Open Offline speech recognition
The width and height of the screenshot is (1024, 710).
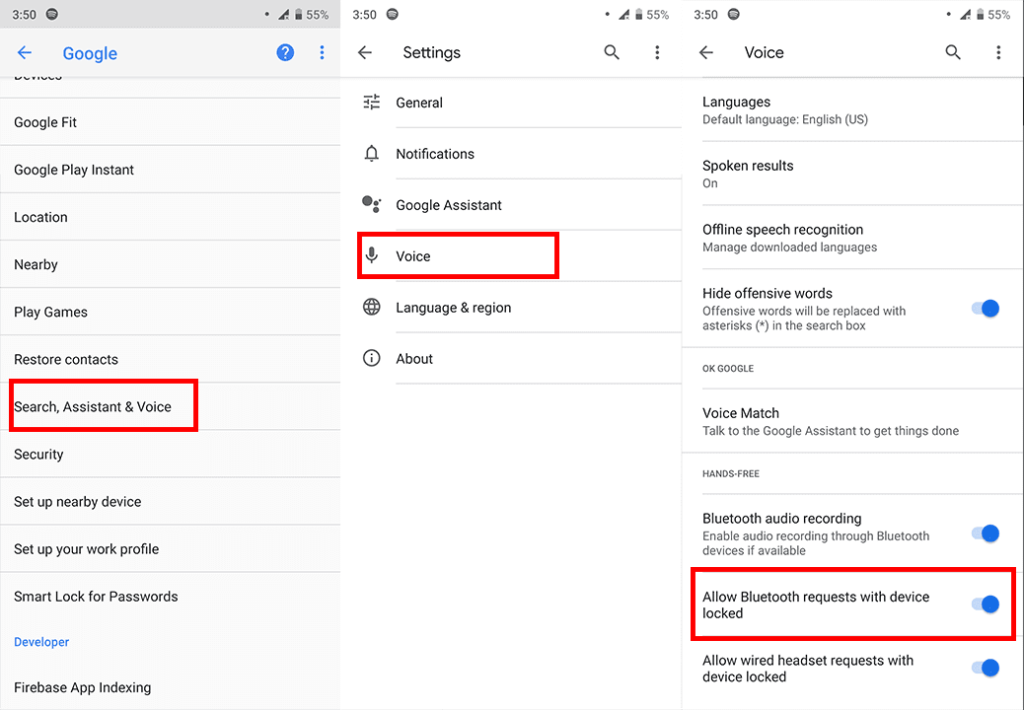tap(853, 238)
